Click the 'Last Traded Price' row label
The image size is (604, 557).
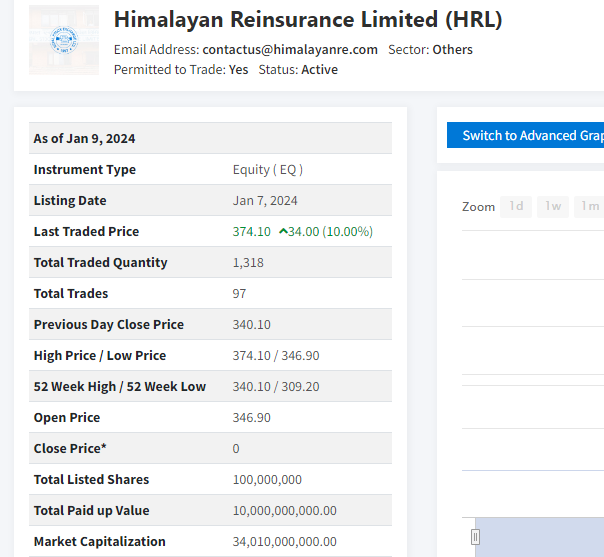86,232
